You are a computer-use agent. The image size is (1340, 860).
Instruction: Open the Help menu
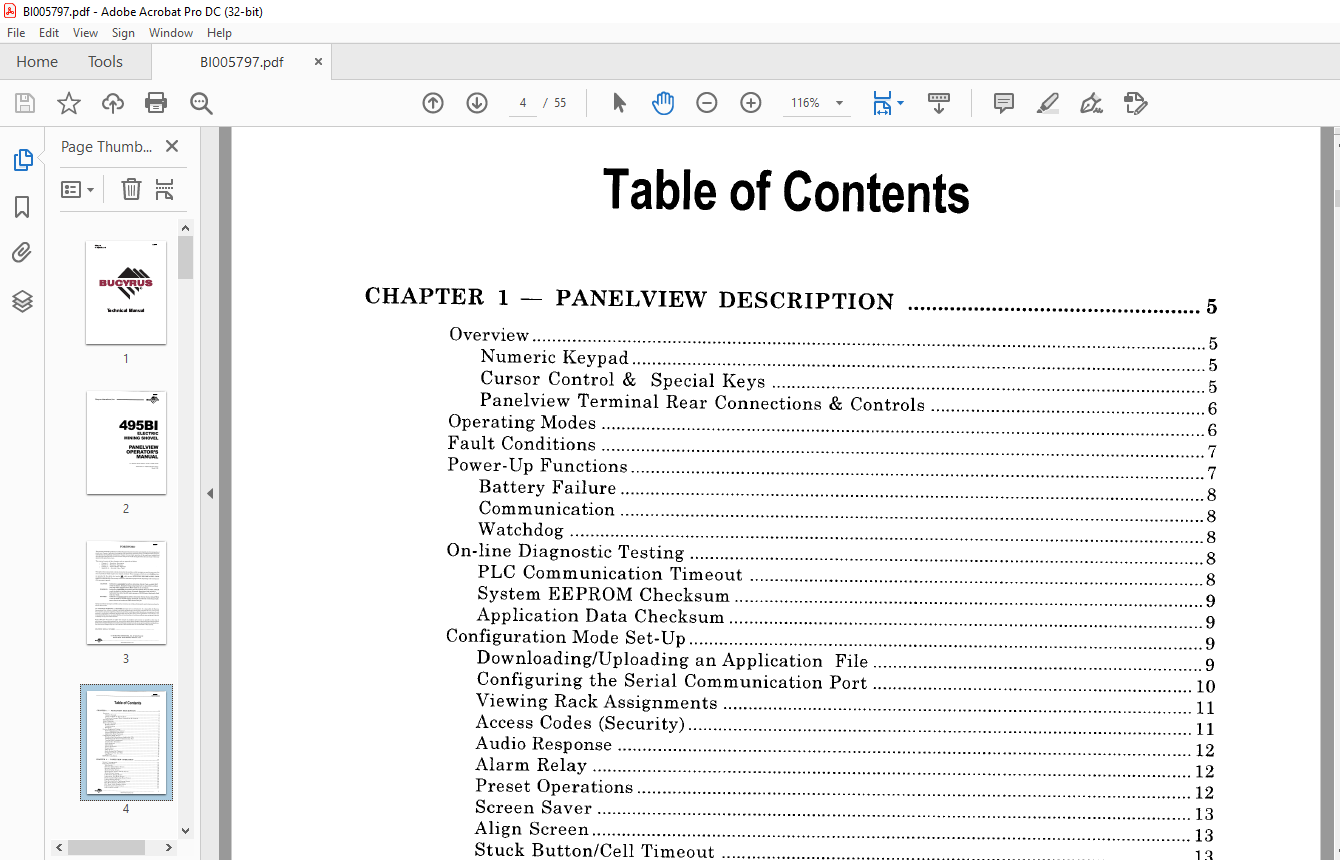pos(219,33)
